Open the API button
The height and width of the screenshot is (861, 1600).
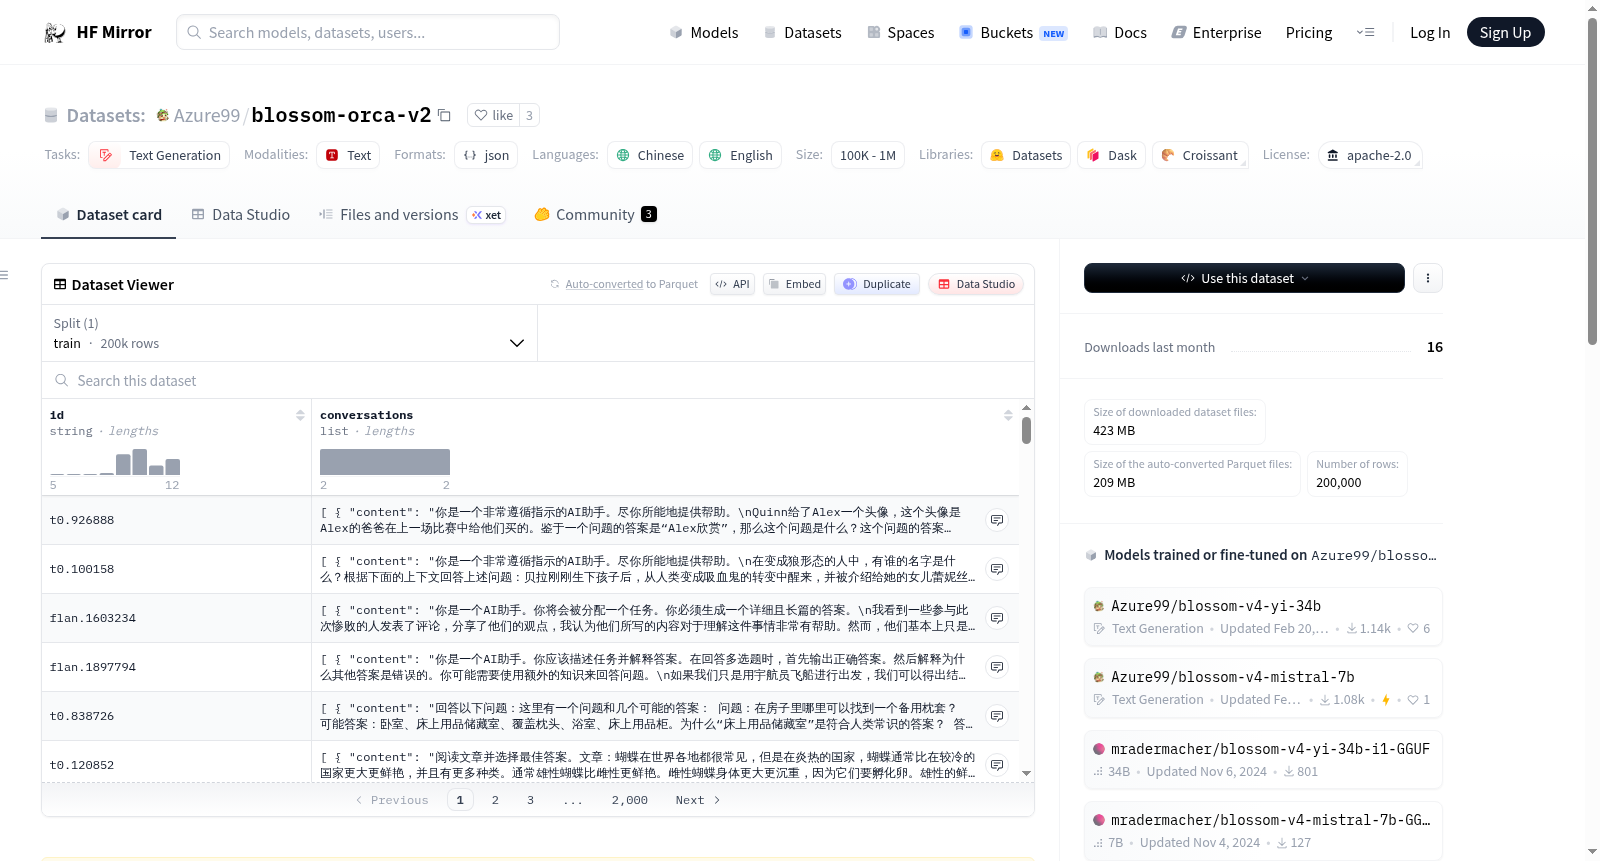(732, 284)
